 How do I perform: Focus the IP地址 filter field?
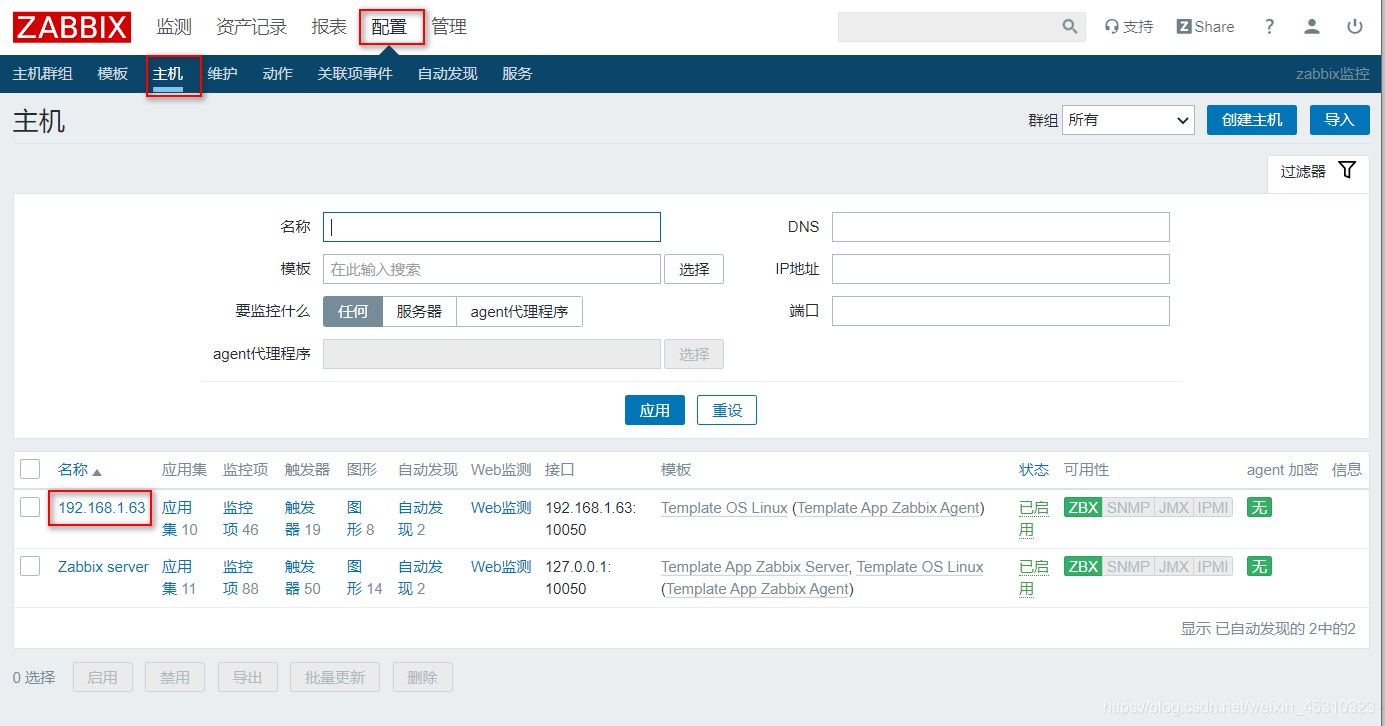click(x=1001, y=269)
